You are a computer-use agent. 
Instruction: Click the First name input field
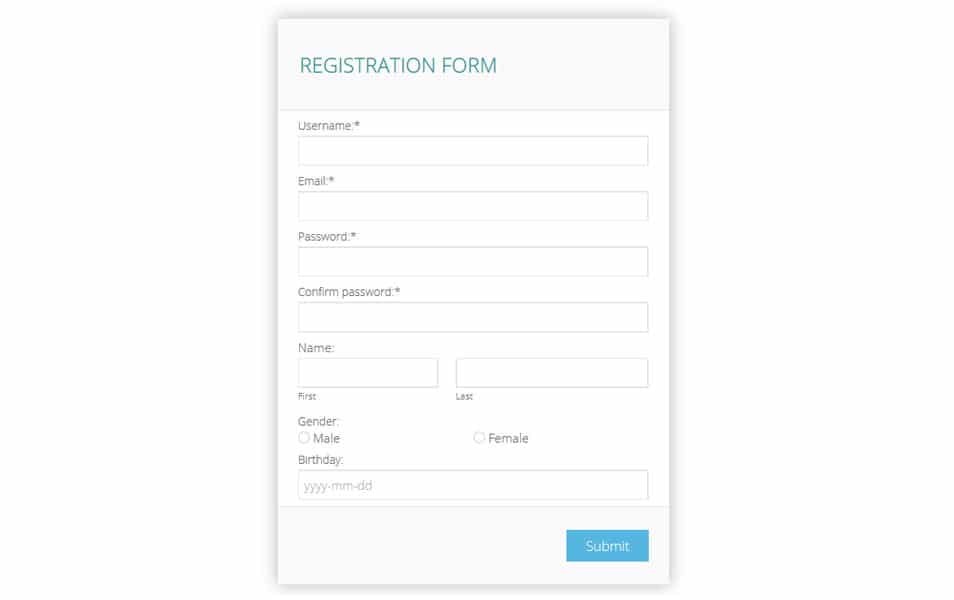coord(367,373)
